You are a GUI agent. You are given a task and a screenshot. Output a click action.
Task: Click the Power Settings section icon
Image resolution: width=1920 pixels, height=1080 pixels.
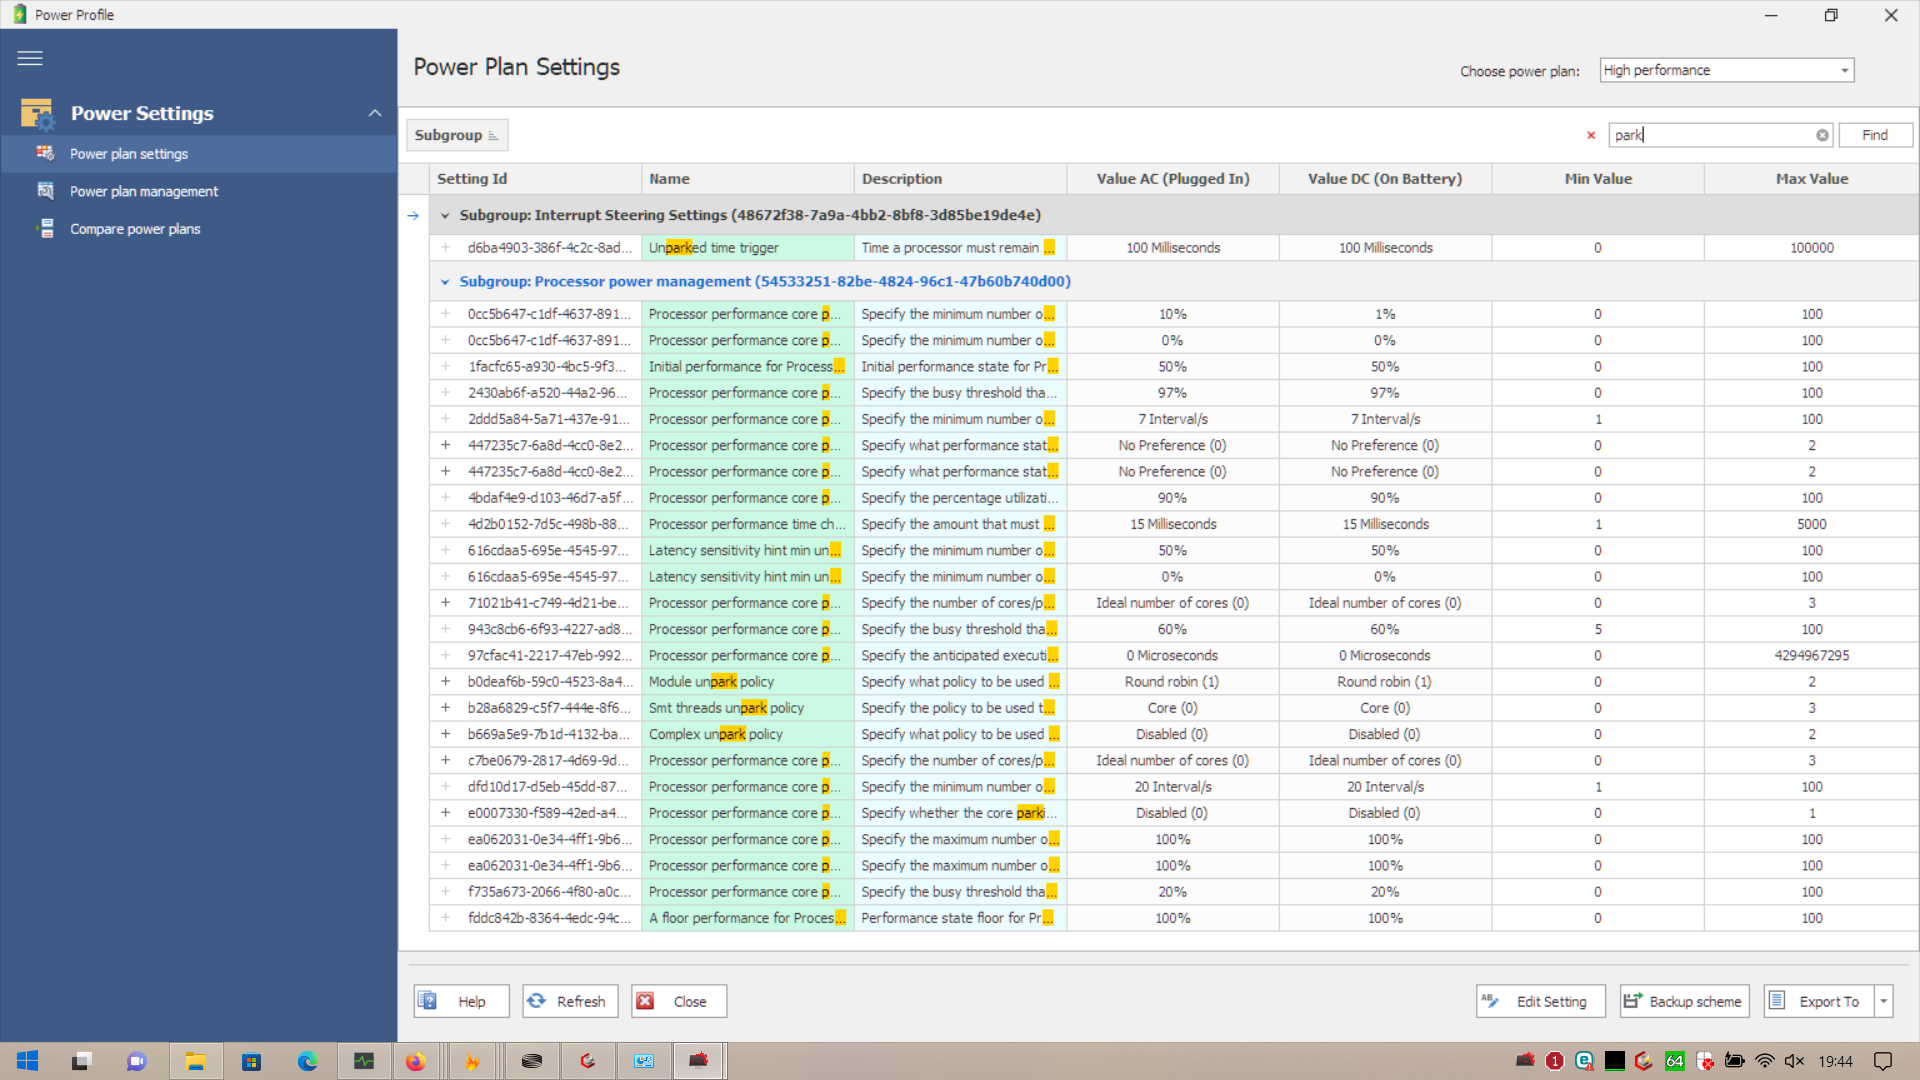point(37,114)
